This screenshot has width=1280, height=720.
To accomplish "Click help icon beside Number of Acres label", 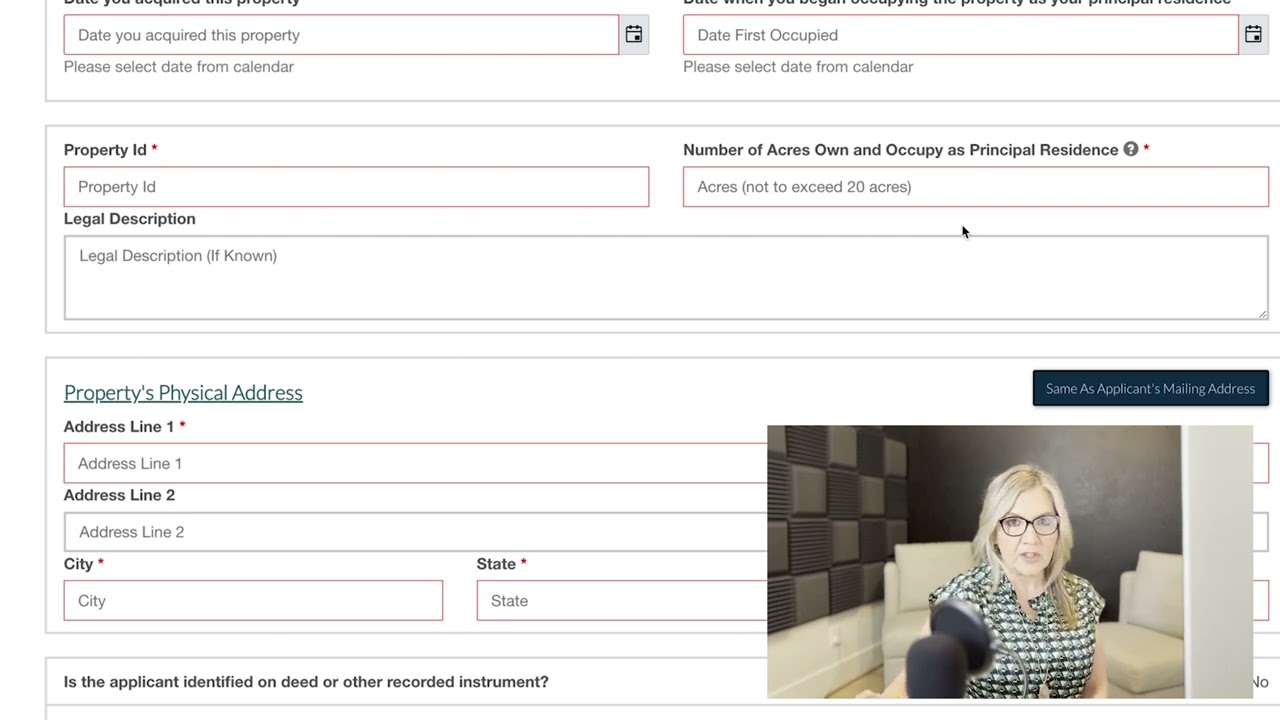I will pos(1131,149).
